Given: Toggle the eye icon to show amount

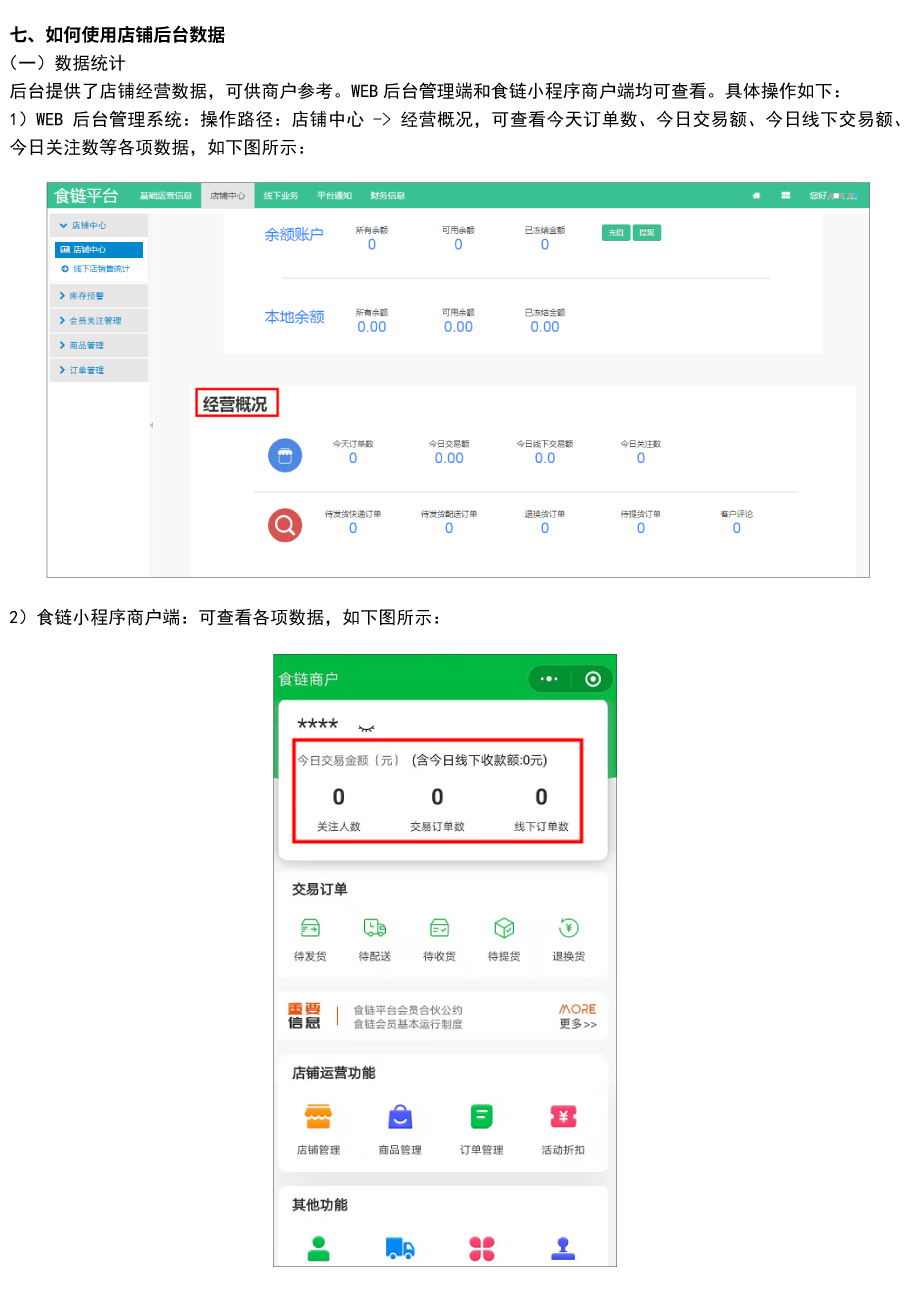Looking at the screenshot, I should tap(366, 729).
